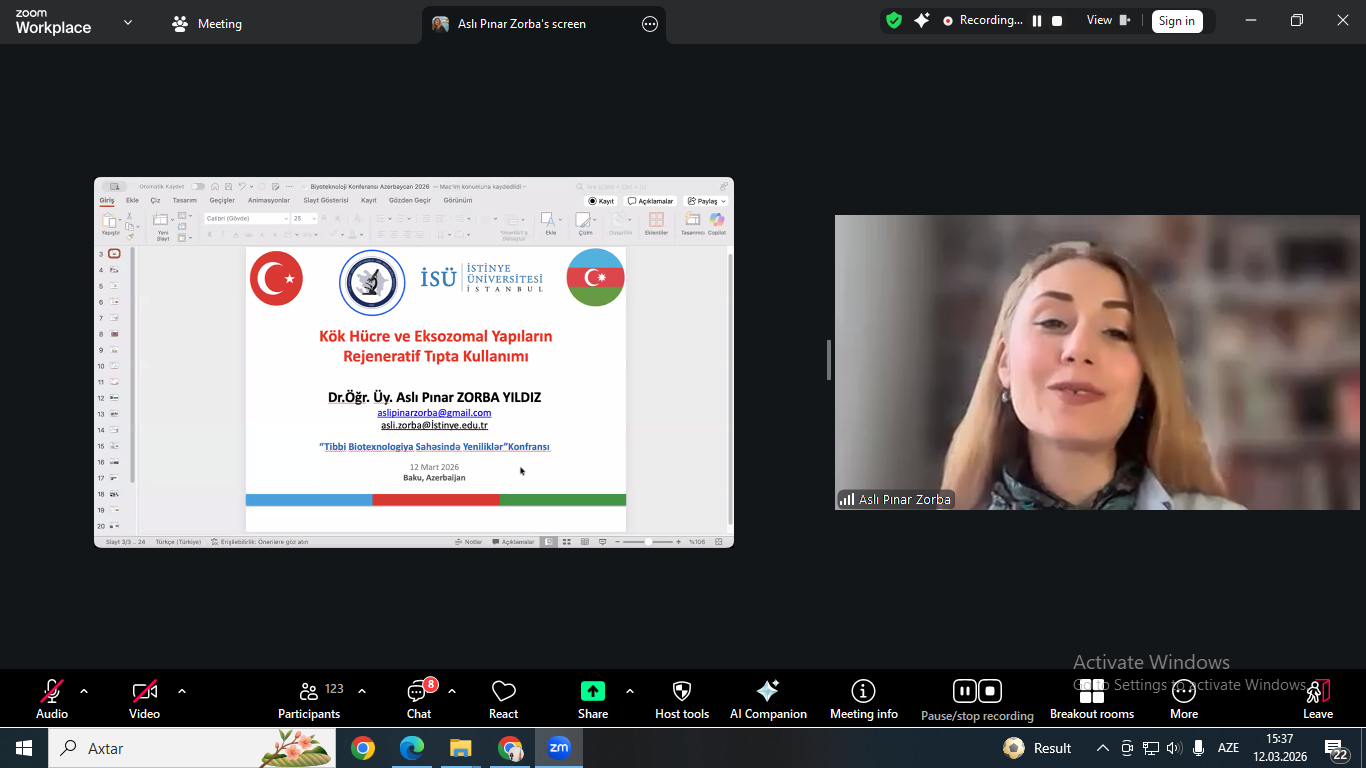
Task: Open Breakout rooms
Action: [x=1091, y=698]
